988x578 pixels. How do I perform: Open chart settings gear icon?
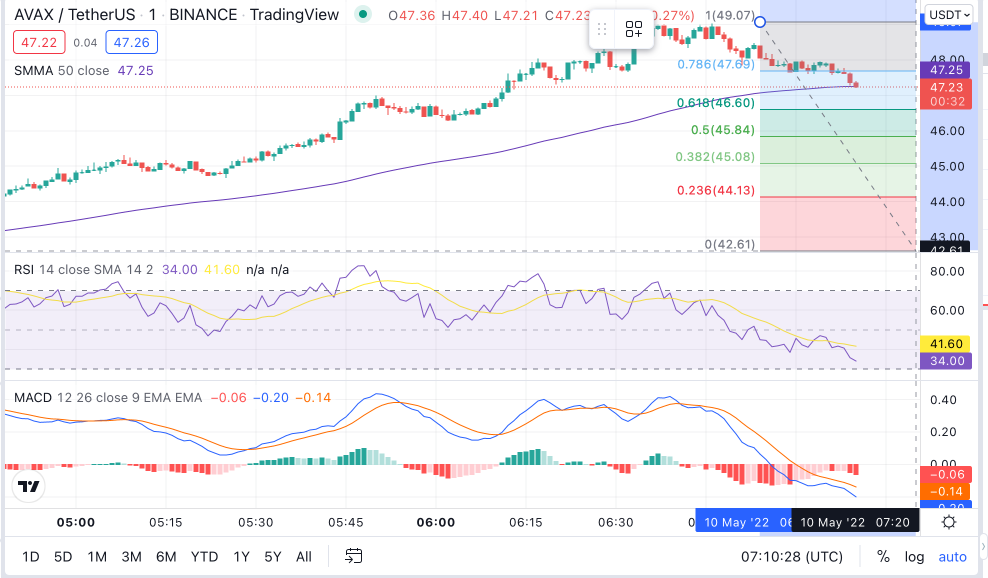[949, 522]
